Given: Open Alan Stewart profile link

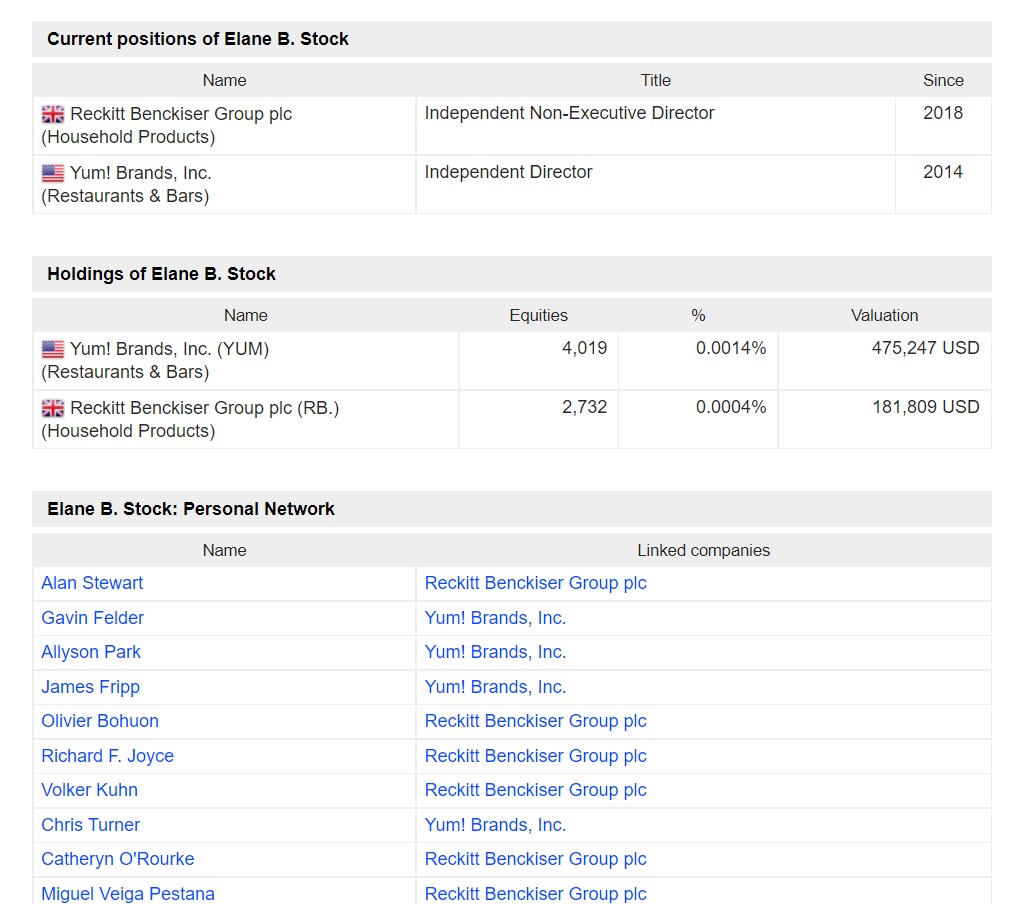Looking at the screenshot, I should tap(92, 583).
